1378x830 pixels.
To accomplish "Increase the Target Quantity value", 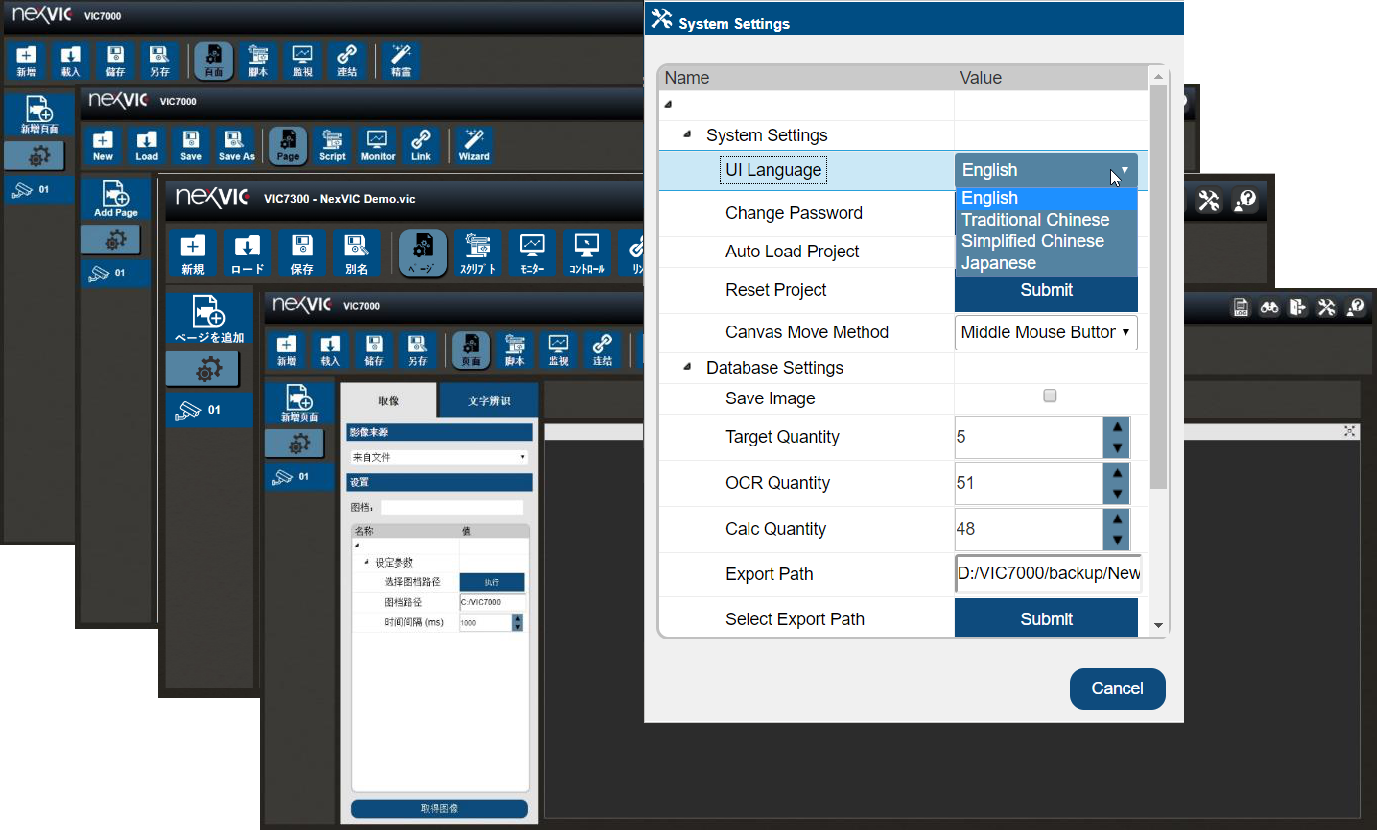I will [x=1117, y=427].
